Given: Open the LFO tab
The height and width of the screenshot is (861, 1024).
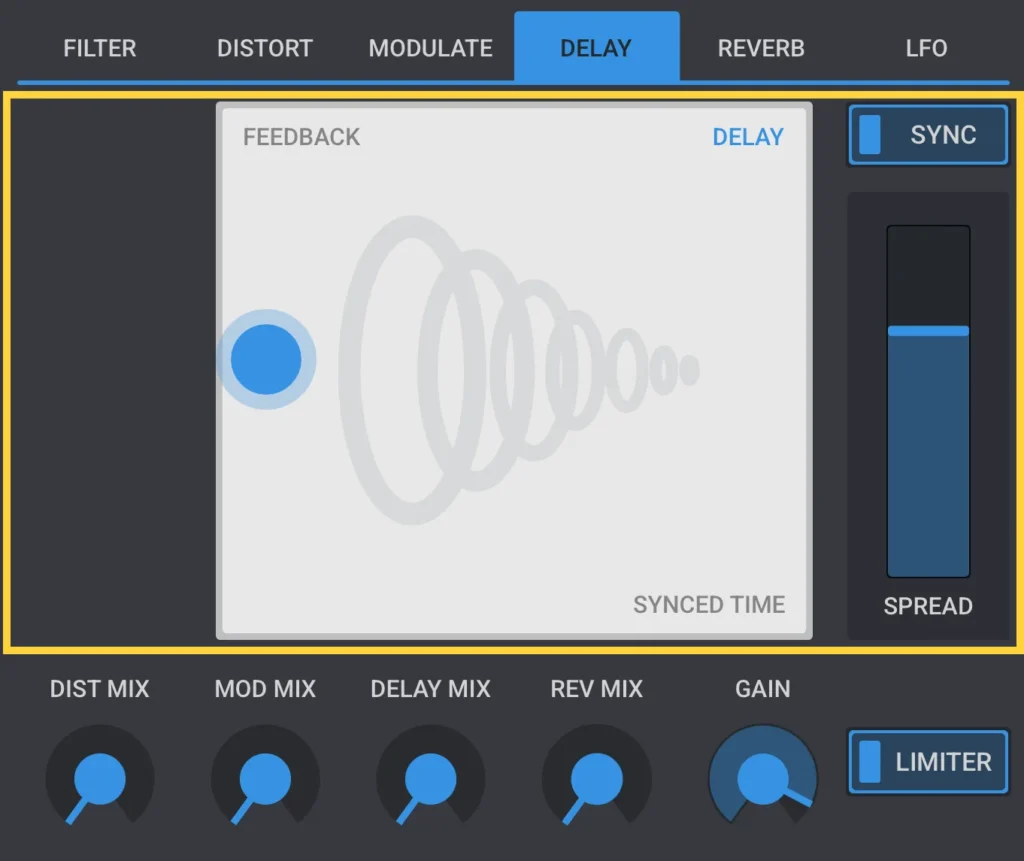Looking at the screenshot, I should pyautogui.click(x=926, y=48).
